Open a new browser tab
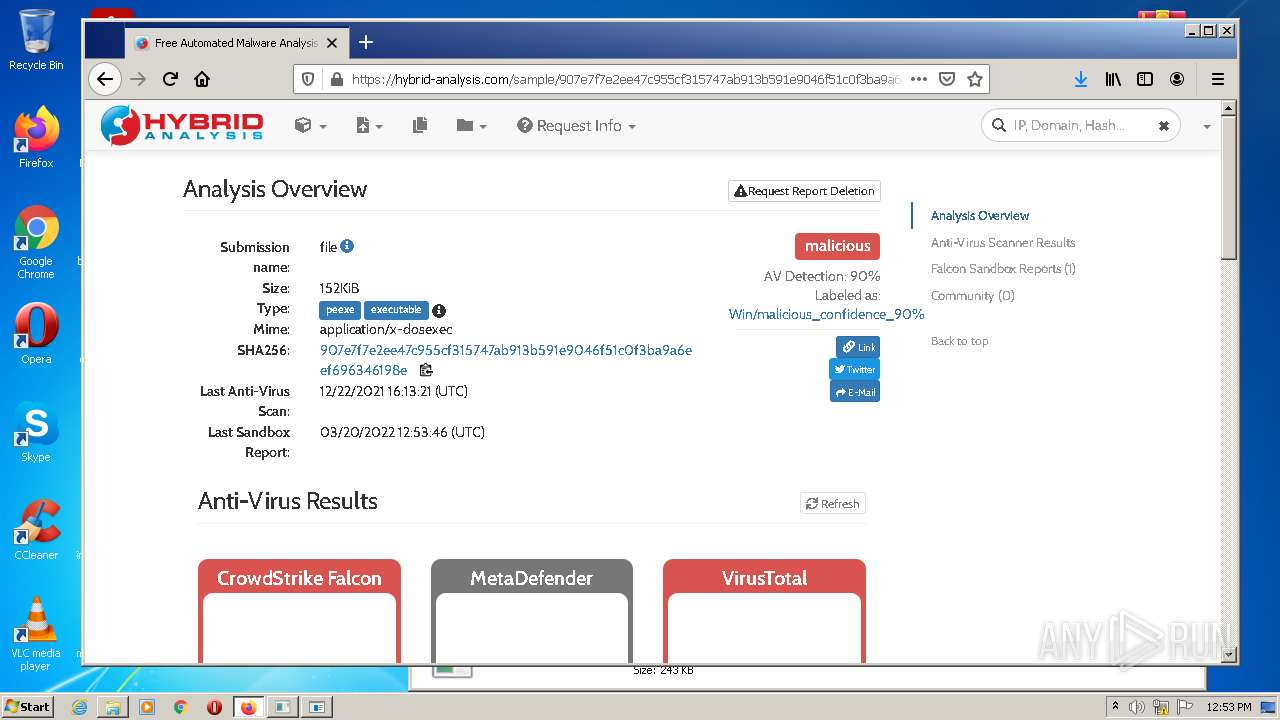The height and width of the screenshot is (720, 1280). [x=366, y=42]
